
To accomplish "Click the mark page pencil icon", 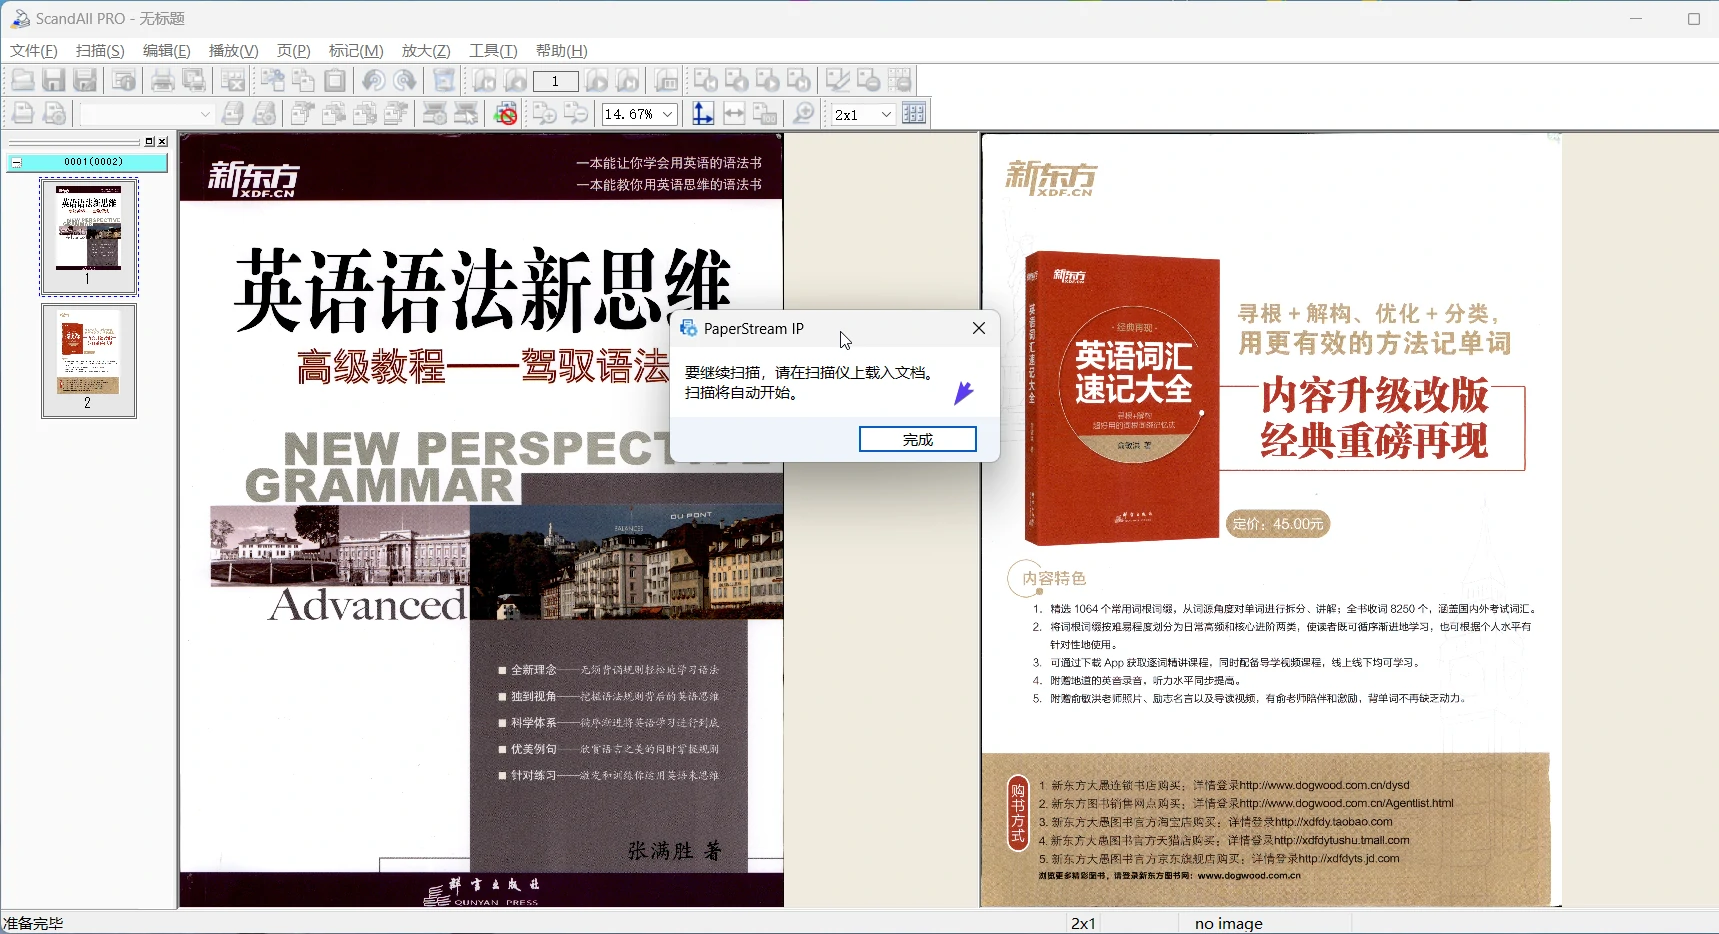I will coord(838,81).
